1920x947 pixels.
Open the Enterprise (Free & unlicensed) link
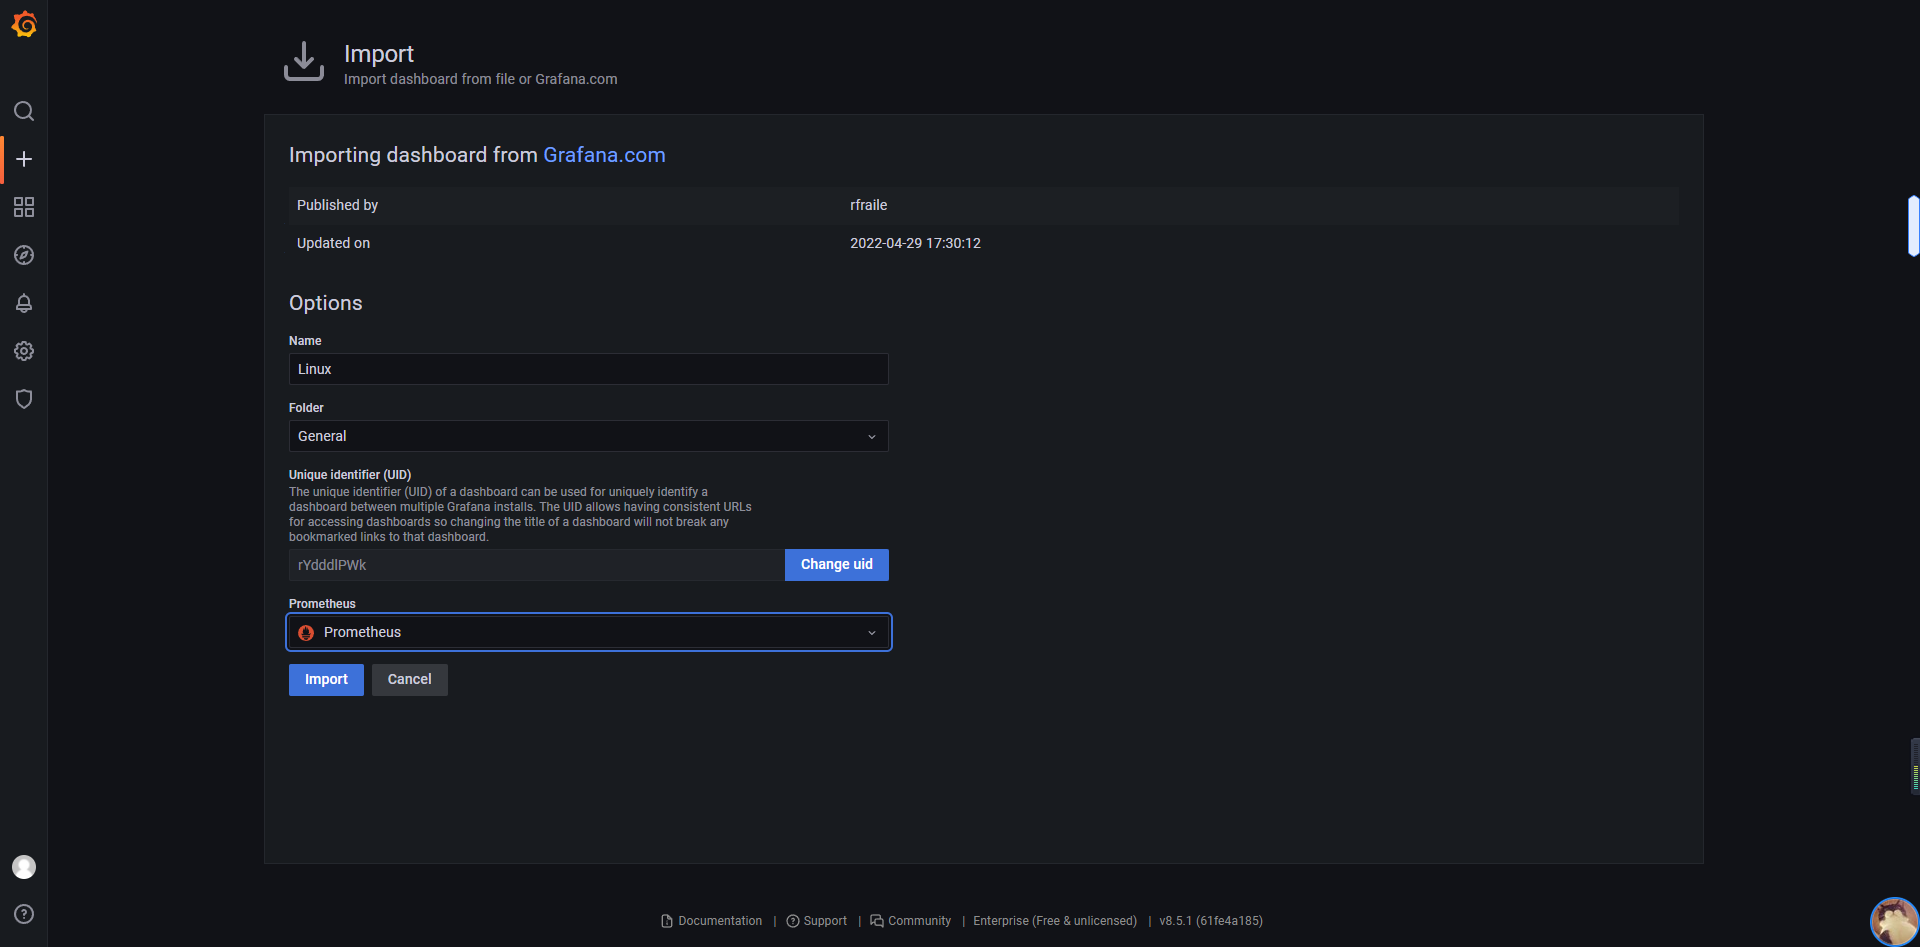click(1055, 921)
